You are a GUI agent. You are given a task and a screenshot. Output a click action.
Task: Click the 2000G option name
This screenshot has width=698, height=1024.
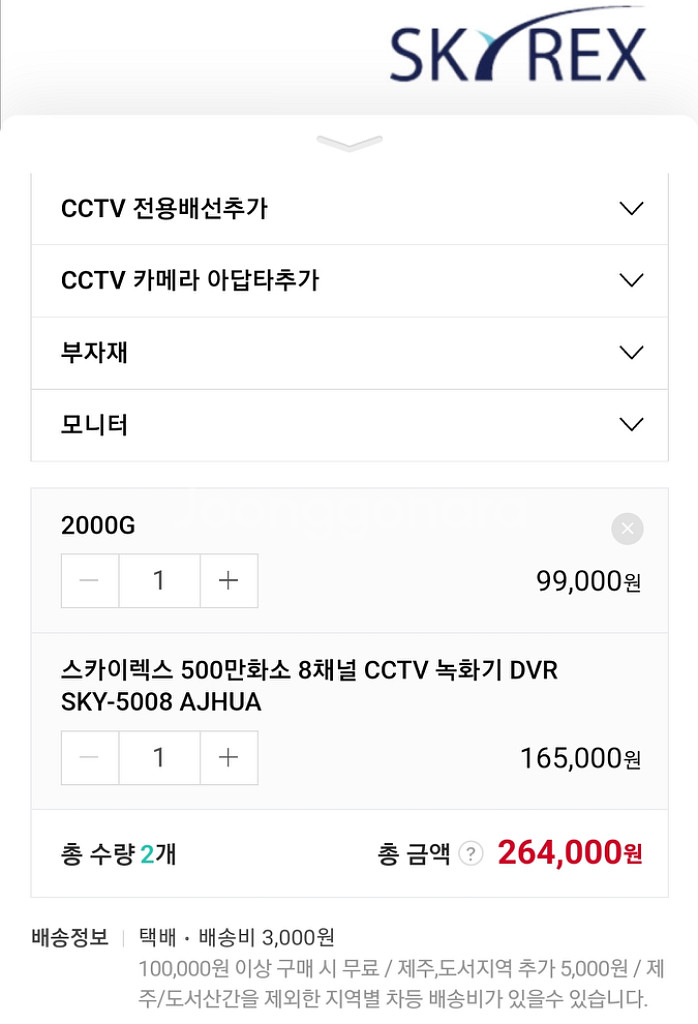coord(98,526)
